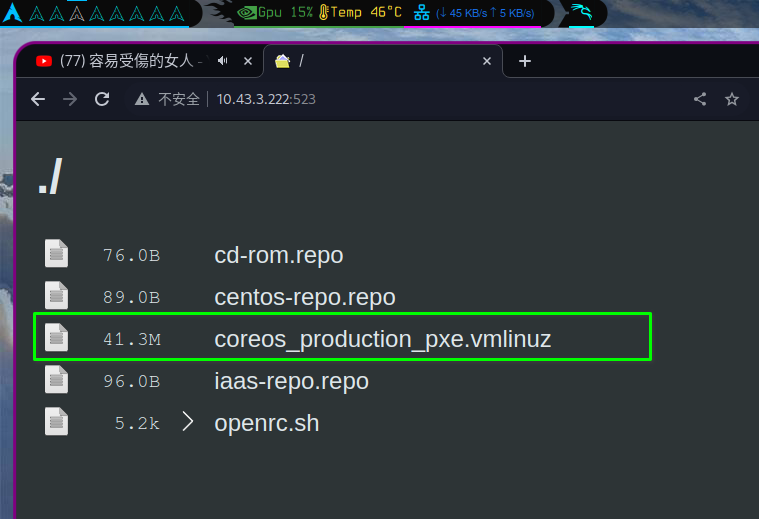Open a new browser tab

525,61
